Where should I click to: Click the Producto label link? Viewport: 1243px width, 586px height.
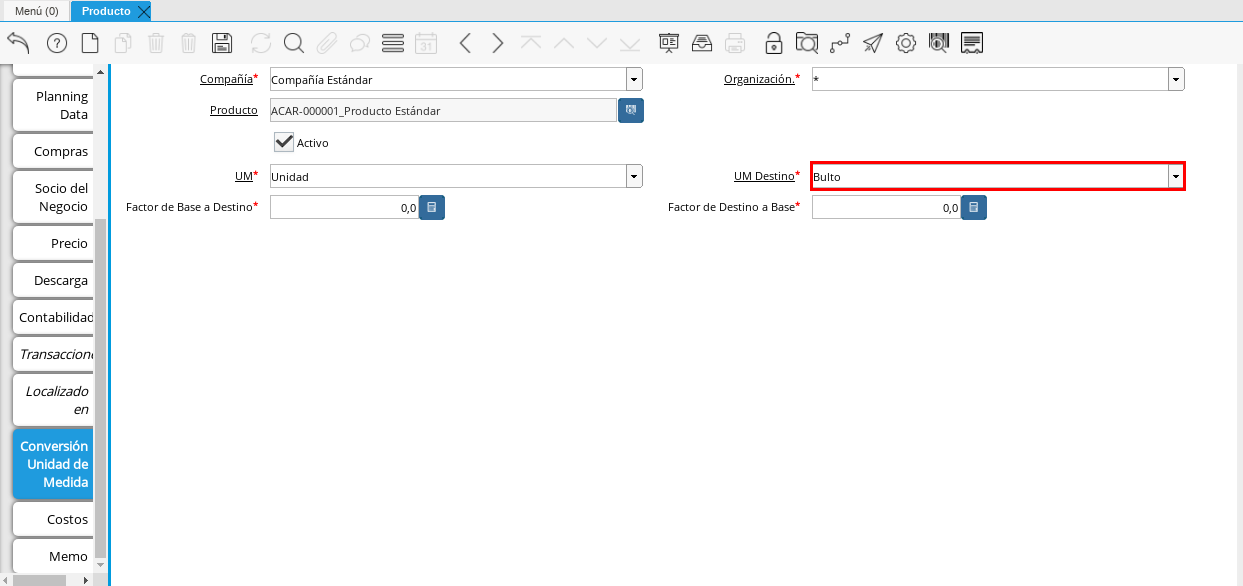tap(234, 110)
